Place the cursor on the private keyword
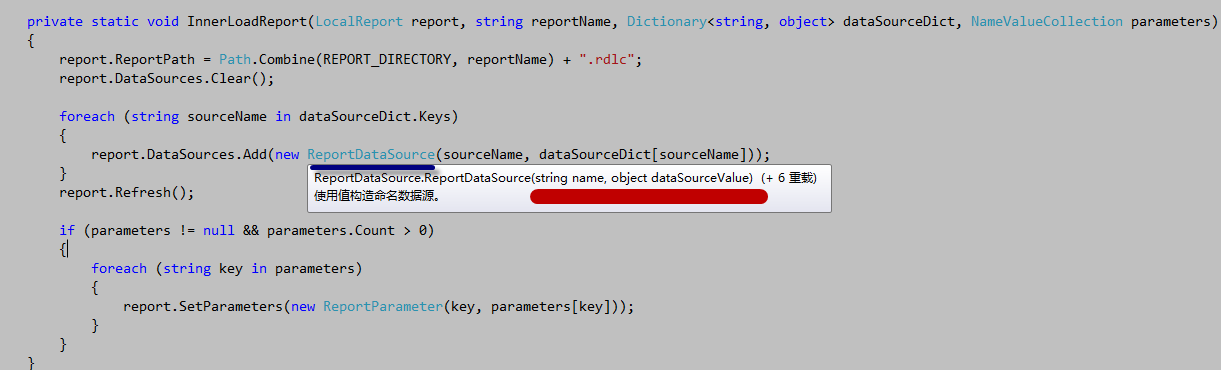This screenshot has width=1221, height=370. [55, 21]
